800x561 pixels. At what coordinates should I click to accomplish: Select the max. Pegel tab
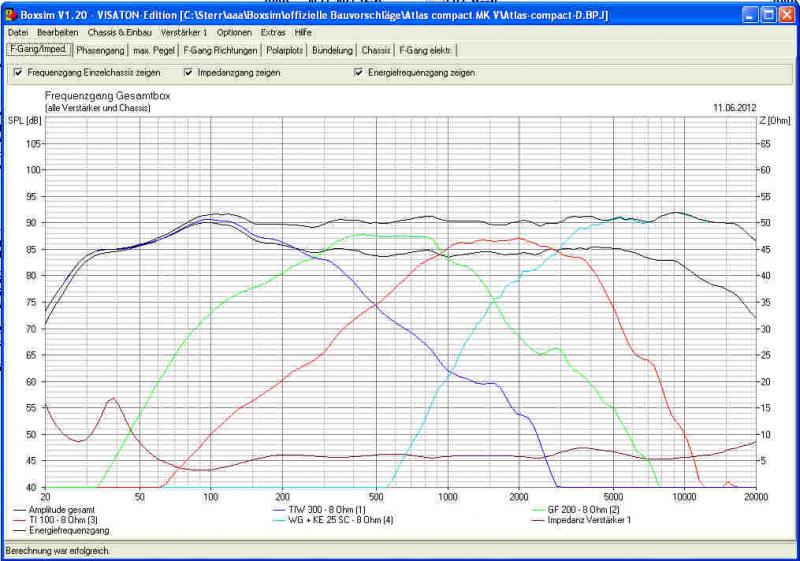154,49
